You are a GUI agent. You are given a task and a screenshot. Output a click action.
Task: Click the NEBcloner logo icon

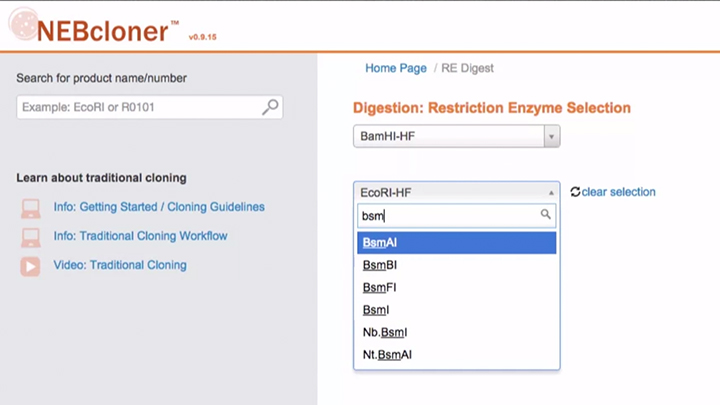[x=19, y=24]
